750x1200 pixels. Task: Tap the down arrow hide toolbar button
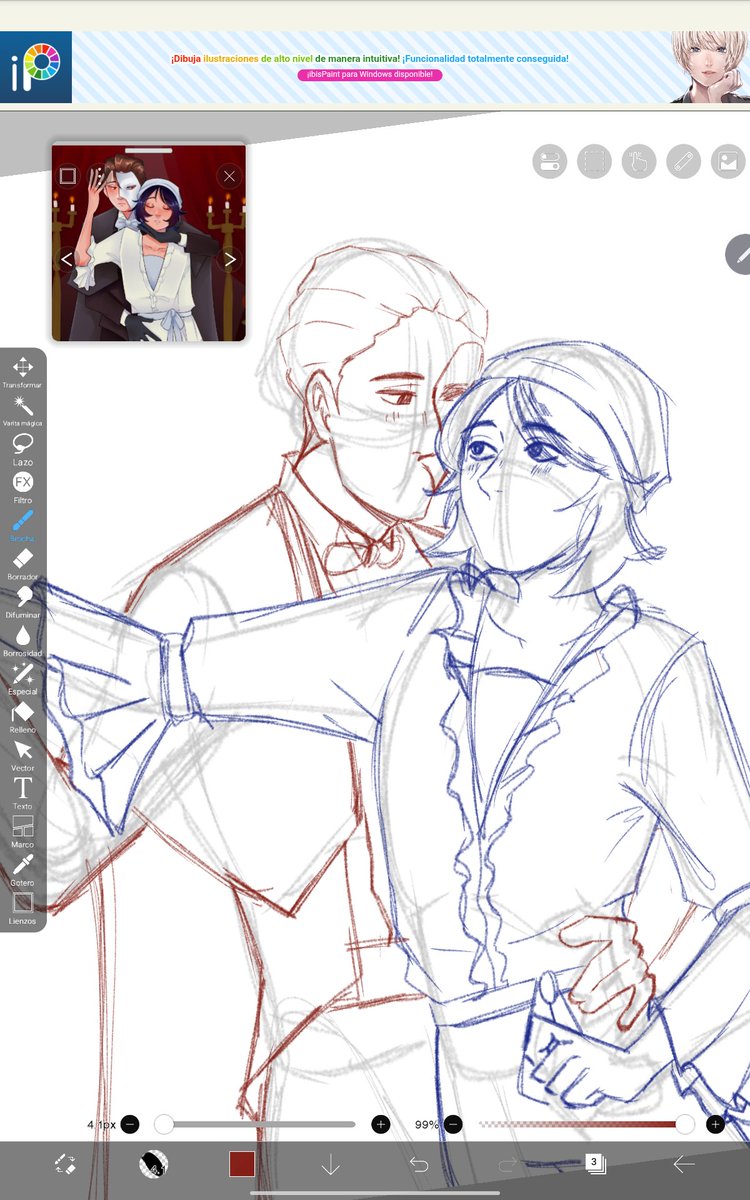[x=330, y=1163]
